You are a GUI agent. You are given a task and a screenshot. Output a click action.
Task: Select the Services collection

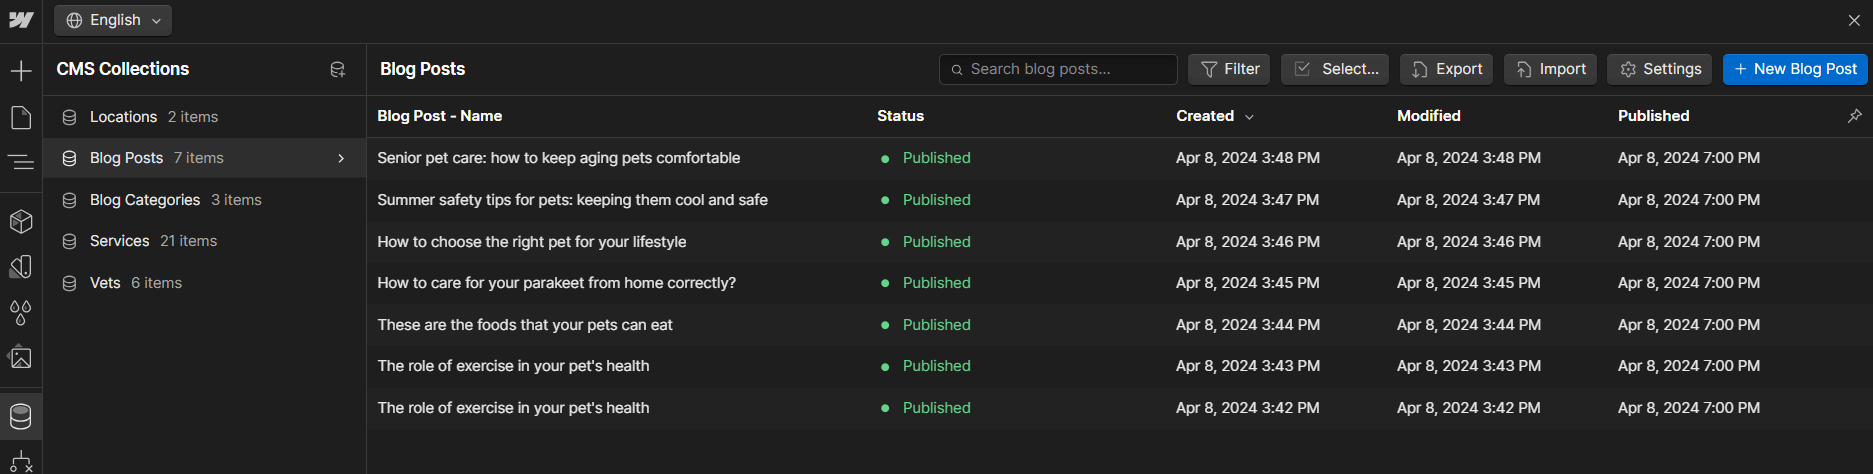[204, 241]
